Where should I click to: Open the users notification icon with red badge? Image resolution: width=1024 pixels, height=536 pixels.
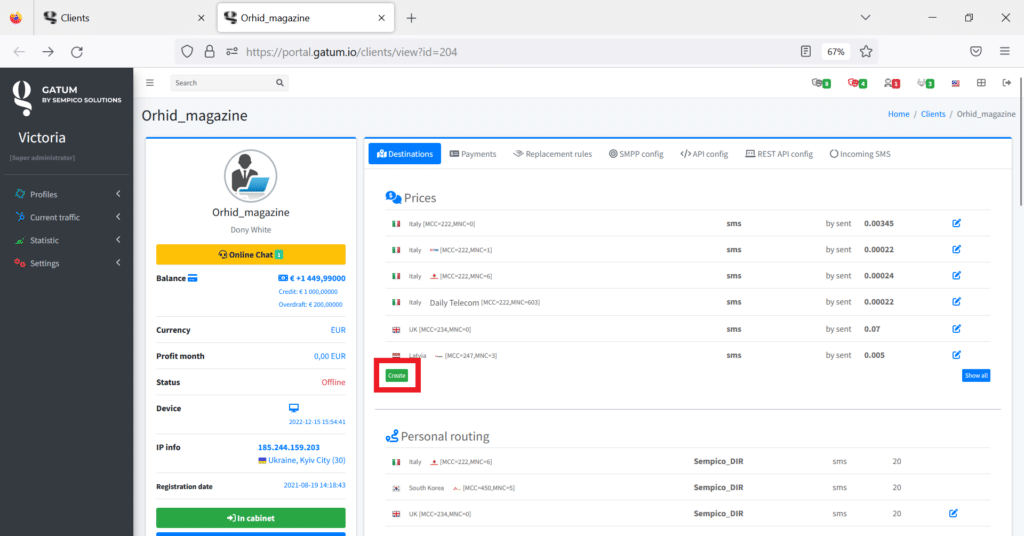tap(891, 83)
